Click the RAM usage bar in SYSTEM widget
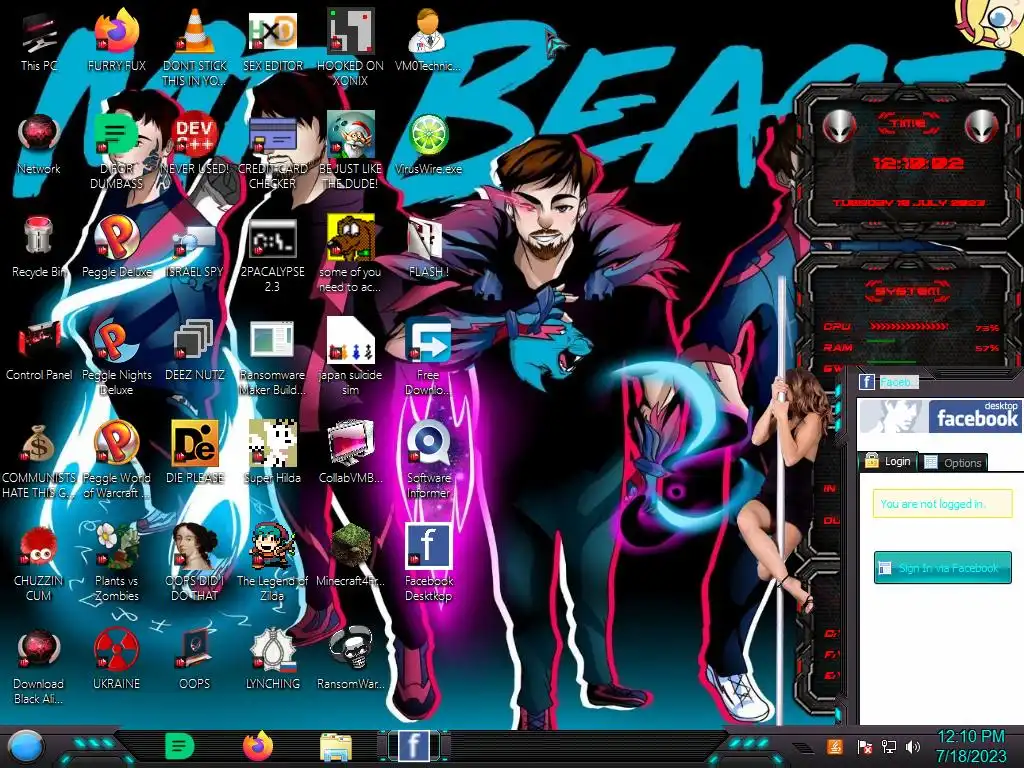The width and height of the screenshot is (1024, 768). 880,343
